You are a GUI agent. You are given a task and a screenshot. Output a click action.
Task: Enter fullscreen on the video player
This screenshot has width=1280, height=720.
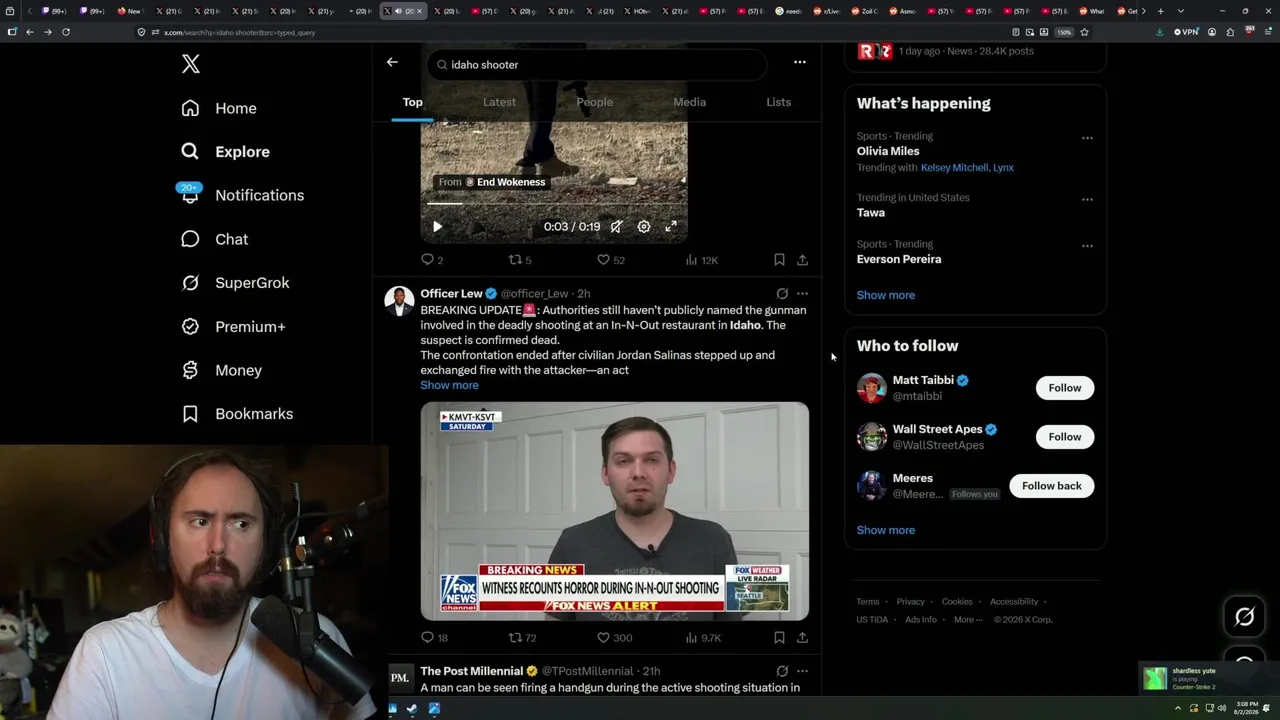(671, 227)
